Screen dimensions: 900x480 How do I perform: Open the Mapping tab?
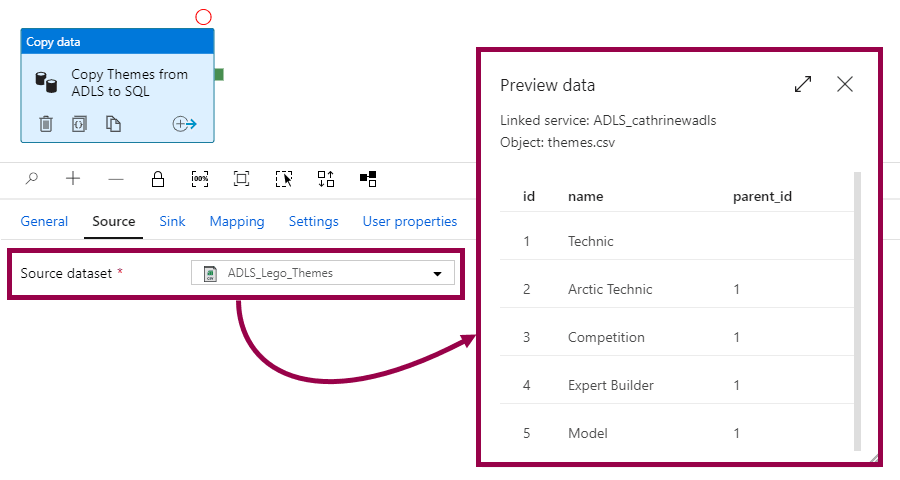237,221
